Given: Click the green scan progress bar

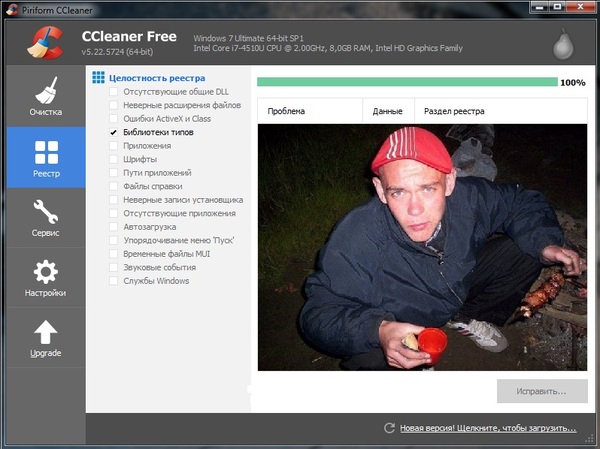Looking at the screenshot, I should tap(406, 82).
